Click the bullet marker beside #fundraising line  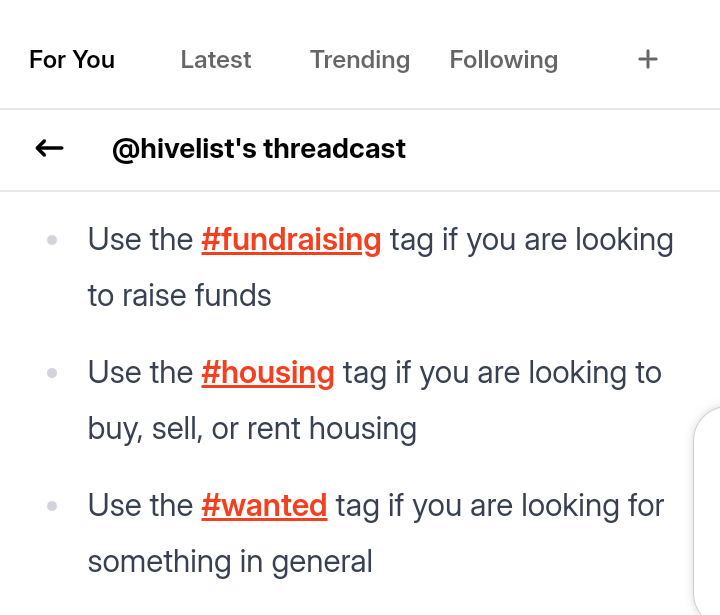coord(52,240)
